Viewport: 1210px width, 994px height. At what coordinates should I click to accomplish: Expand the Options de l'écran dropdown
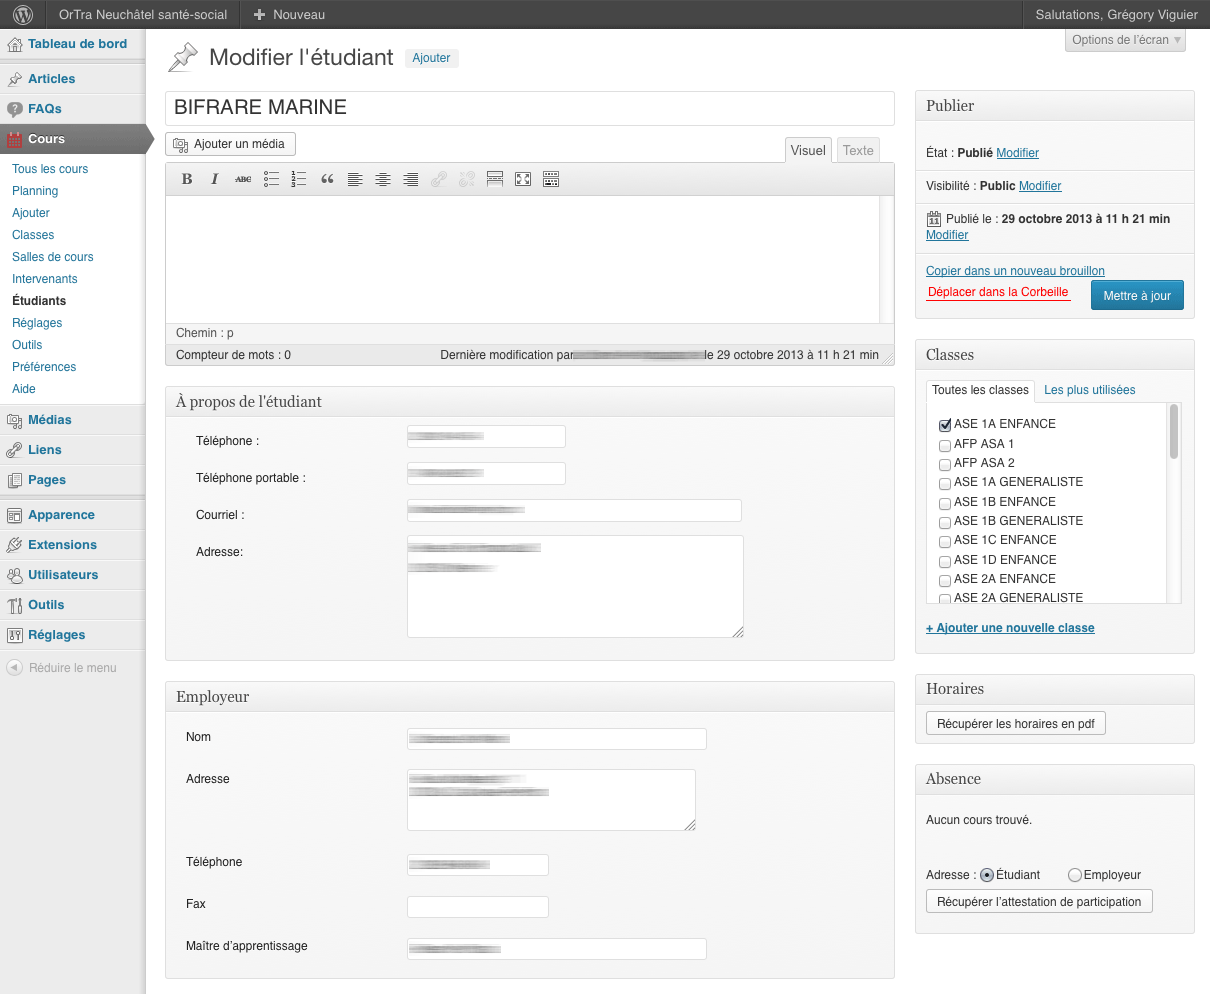1126,40
